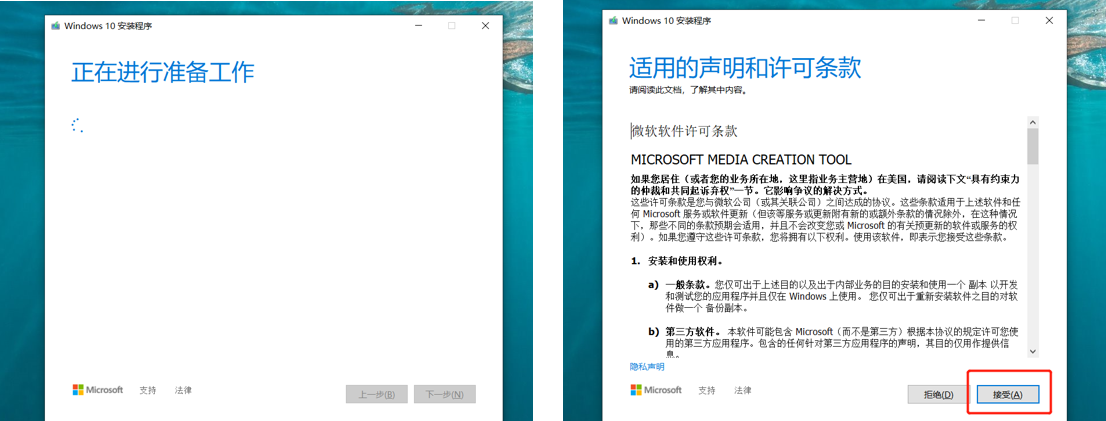The image size is (1106, 421).
Task: Open the privacy statement (隐私声明) link
Action: coord(647,367)
